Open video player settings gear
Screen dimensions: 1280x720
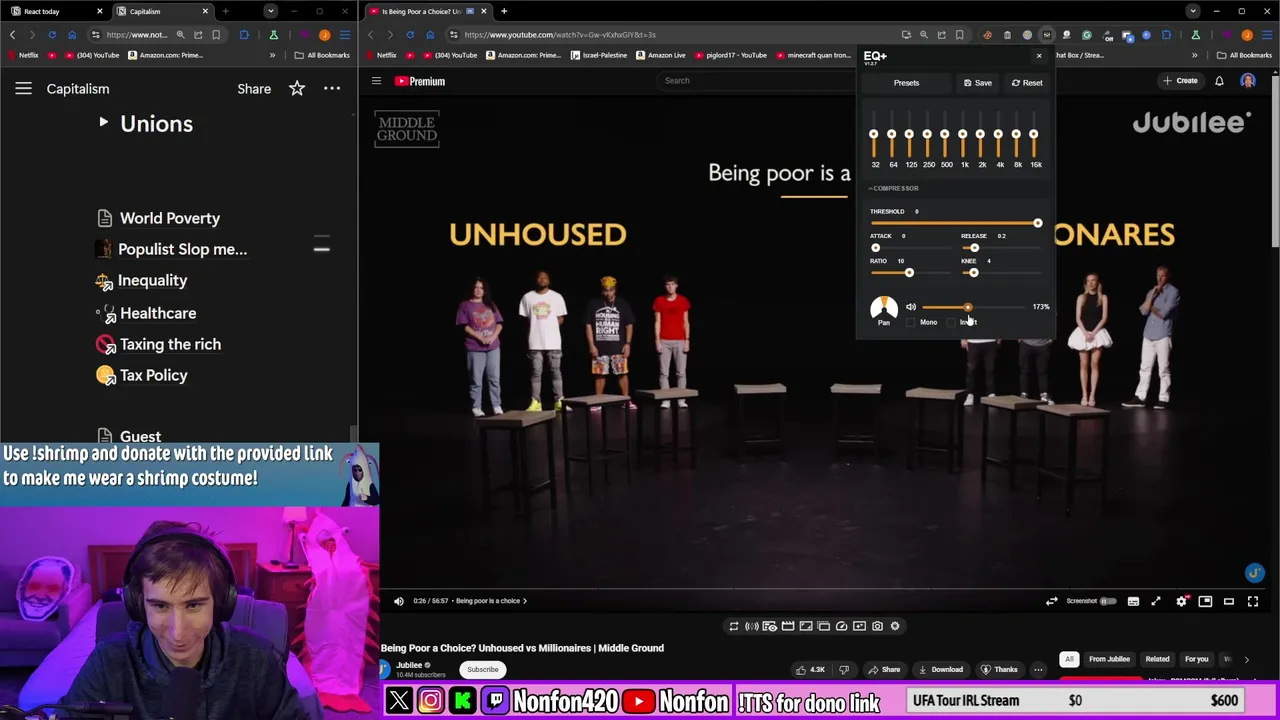pyautogui.click(x=1181, y=601)
